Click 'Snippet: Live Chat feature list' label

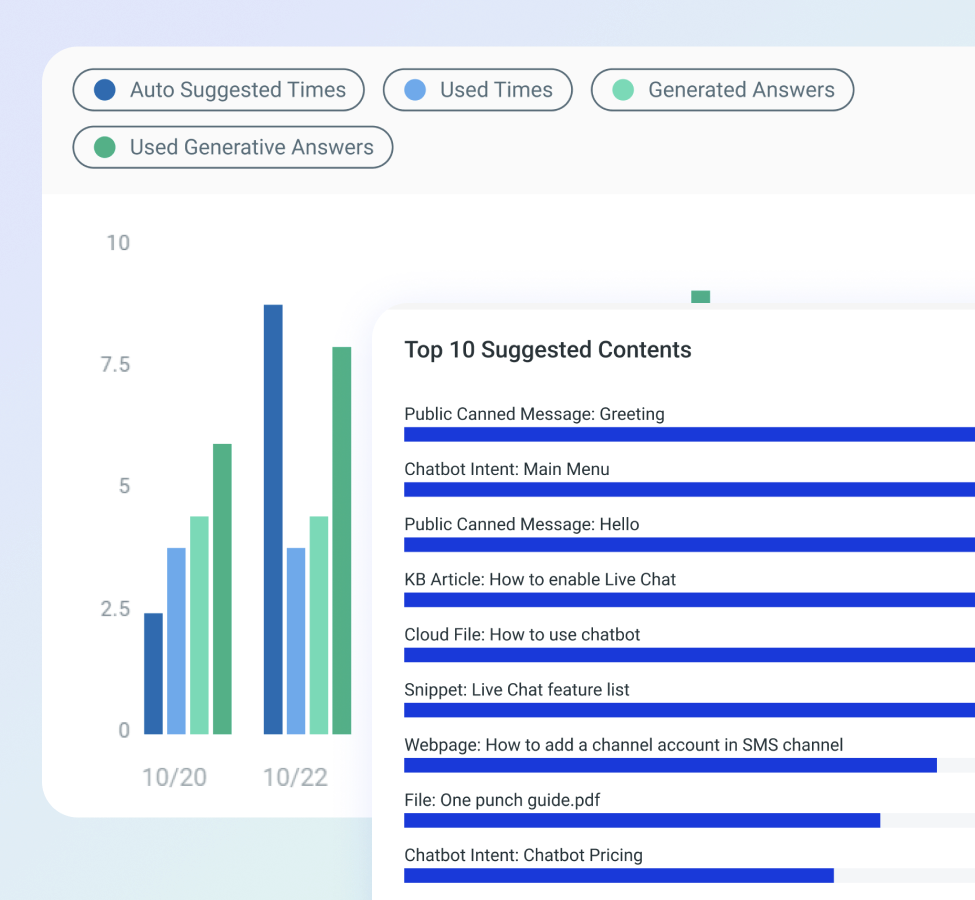click(517, 690)
